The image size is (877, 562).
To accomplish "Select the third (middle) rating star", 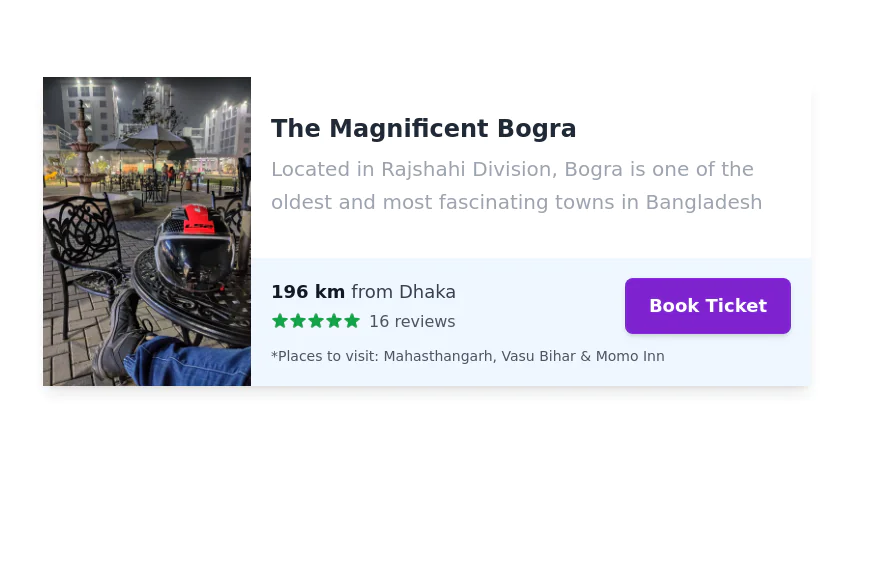I will 316,321.
